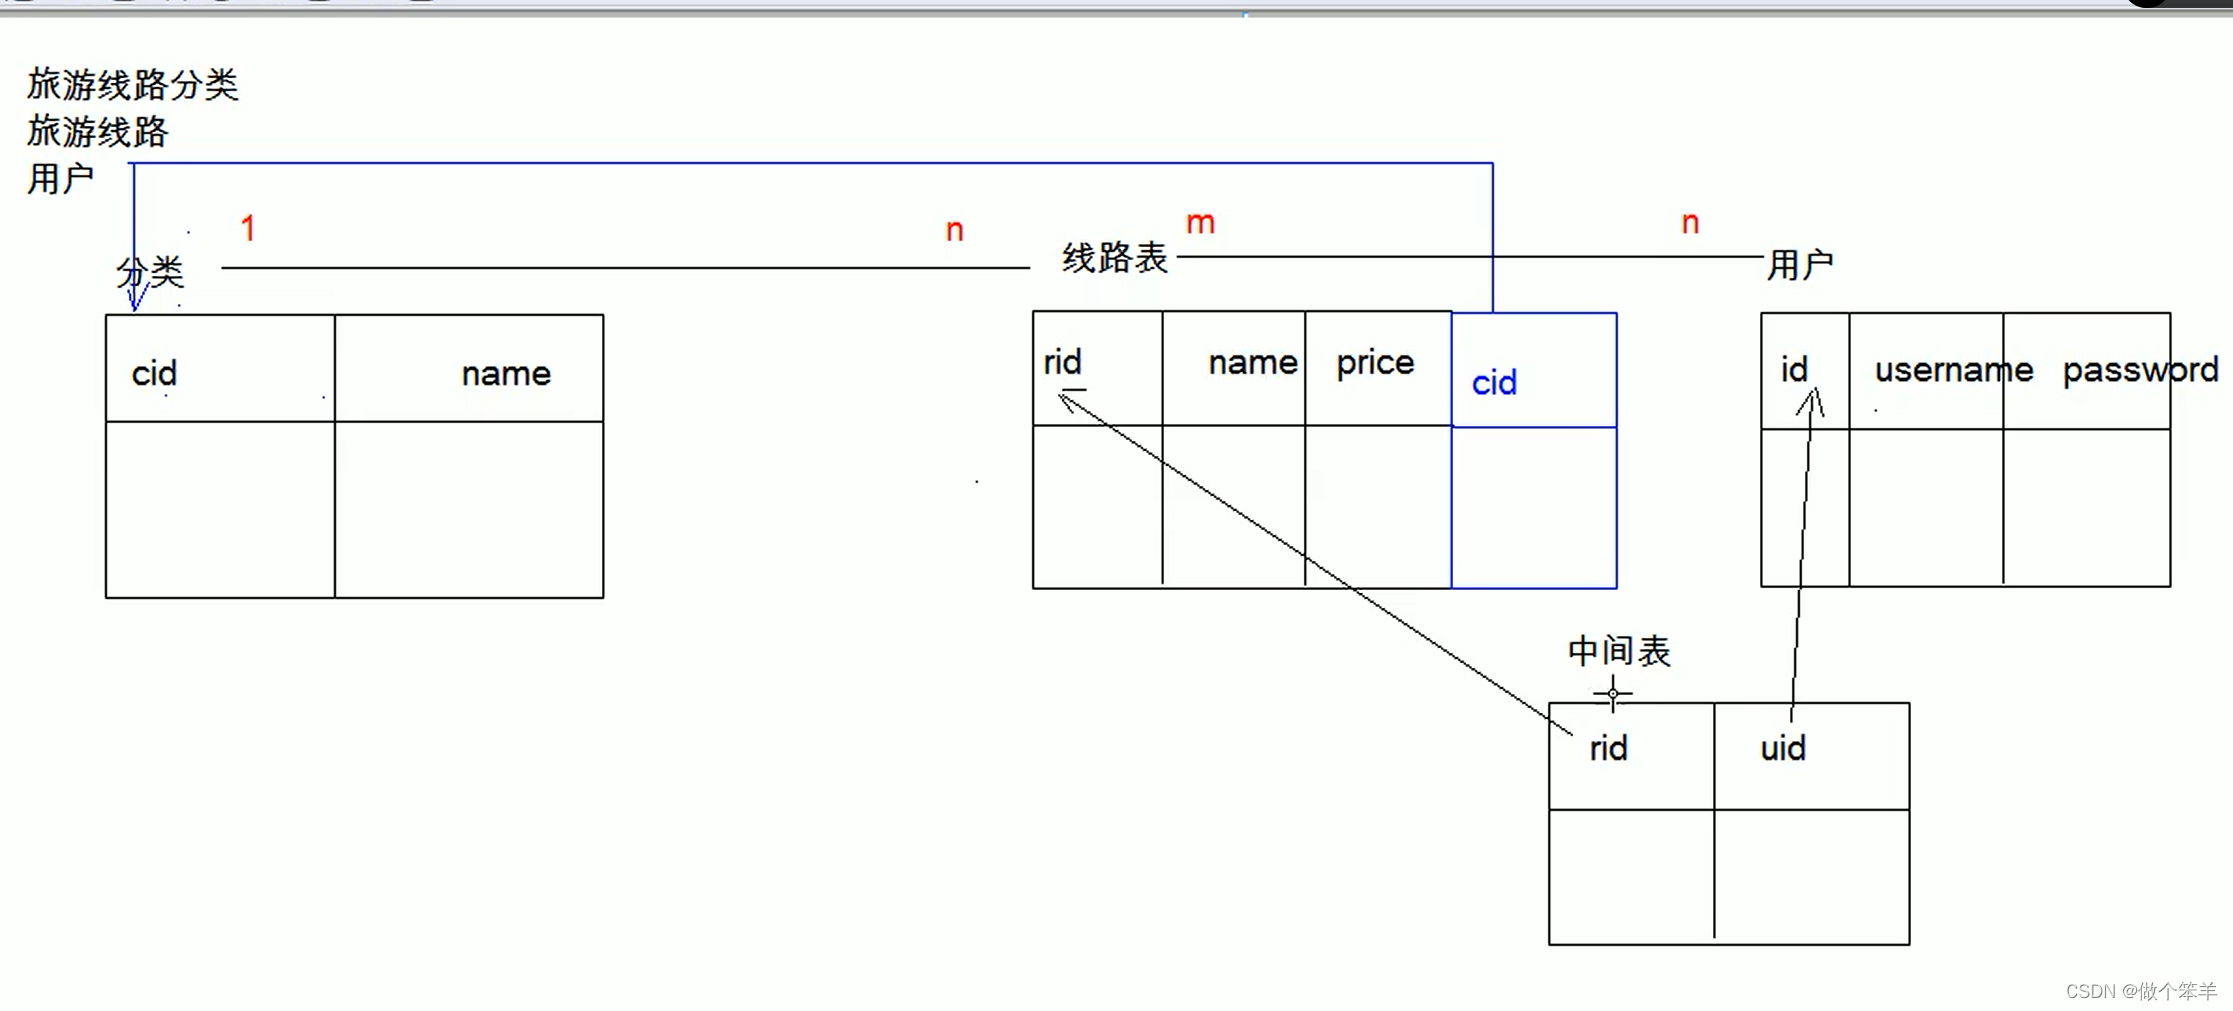Click the blue cid column header
This screenshot has width=2233, height=1011.
1494,383
